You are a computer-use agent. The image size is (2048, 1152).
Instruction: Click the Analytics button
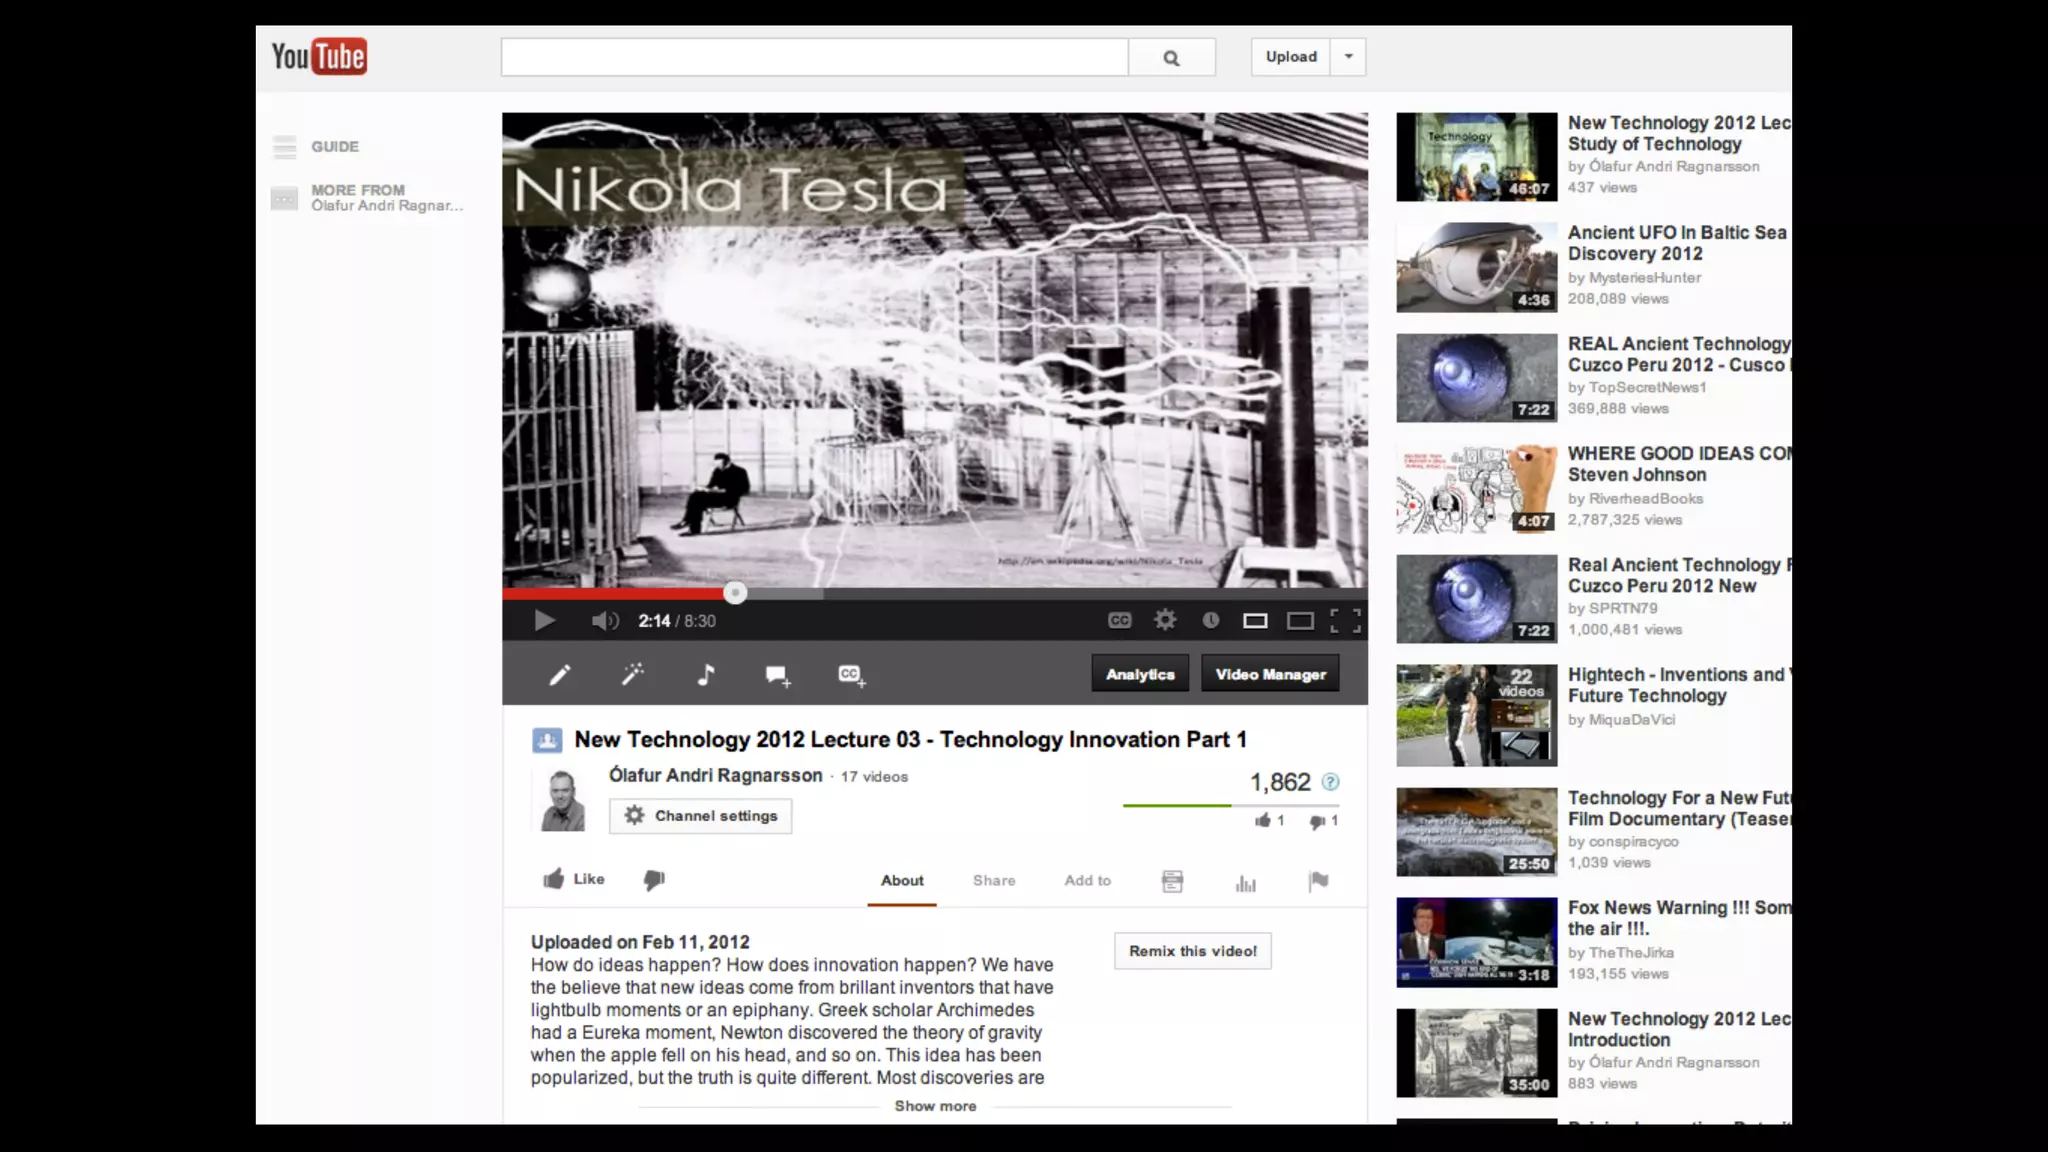tap(1140, 675)
